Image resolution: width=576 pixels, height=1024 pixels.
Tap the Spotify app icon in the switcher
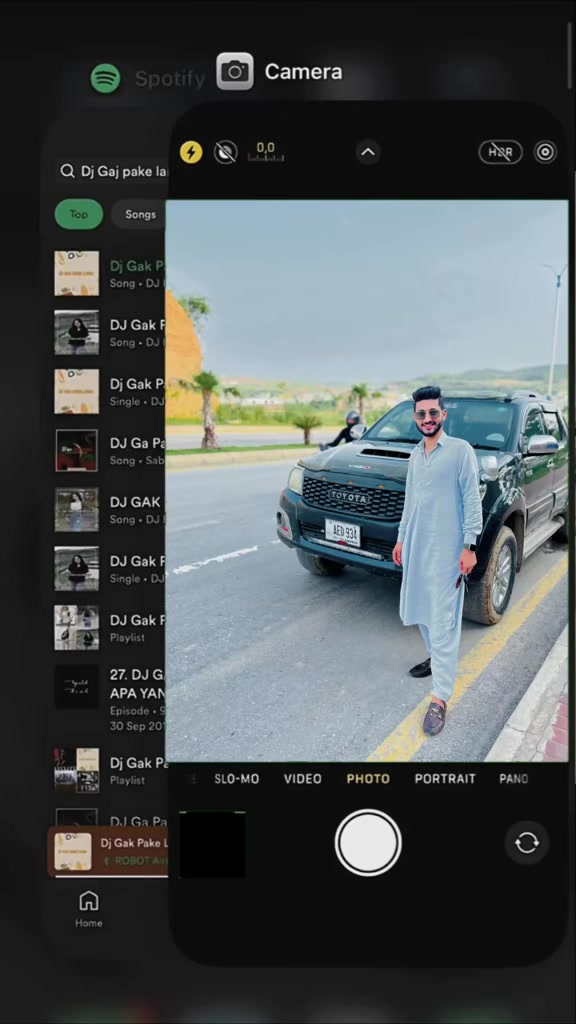[106, 78]
